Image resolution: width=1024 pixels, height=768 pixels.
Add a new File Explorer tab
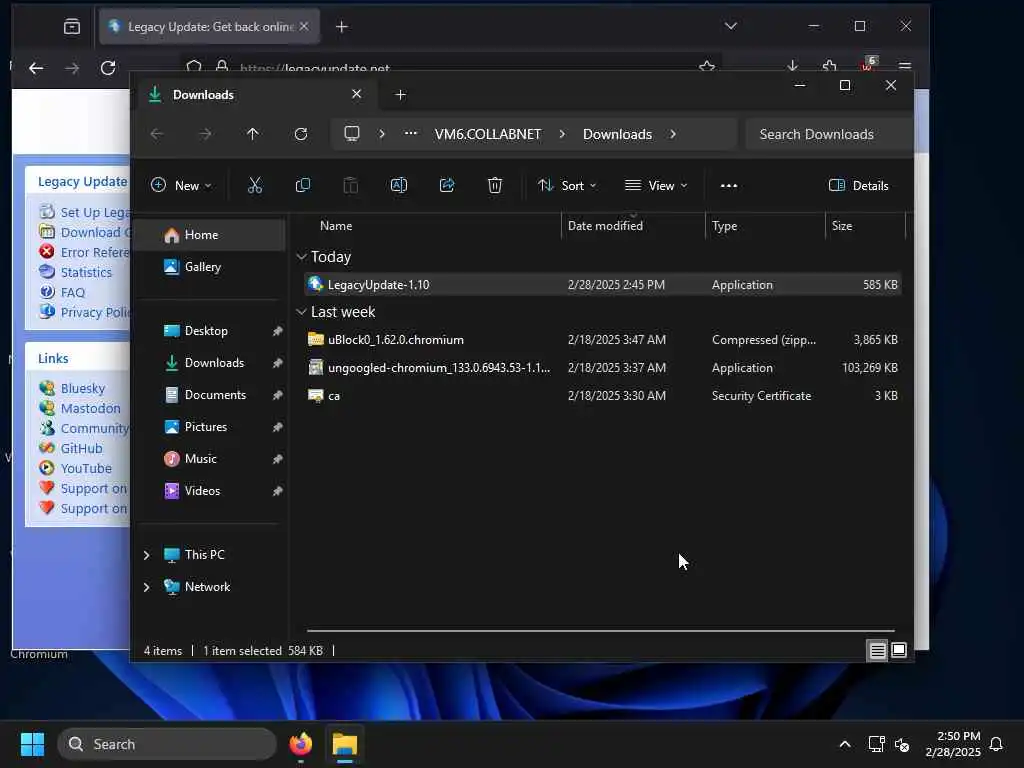[401, 95]
